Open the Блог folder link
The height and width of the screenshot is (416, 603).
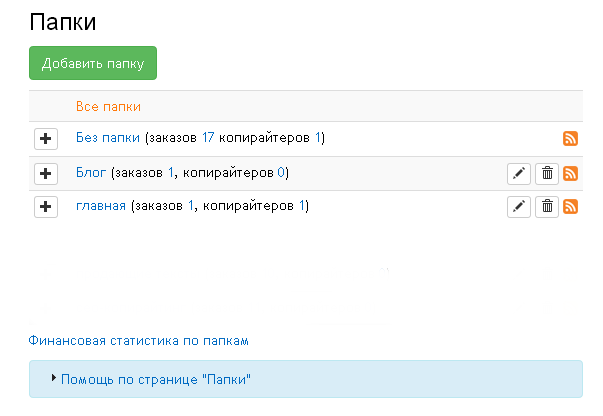[91, 173]
